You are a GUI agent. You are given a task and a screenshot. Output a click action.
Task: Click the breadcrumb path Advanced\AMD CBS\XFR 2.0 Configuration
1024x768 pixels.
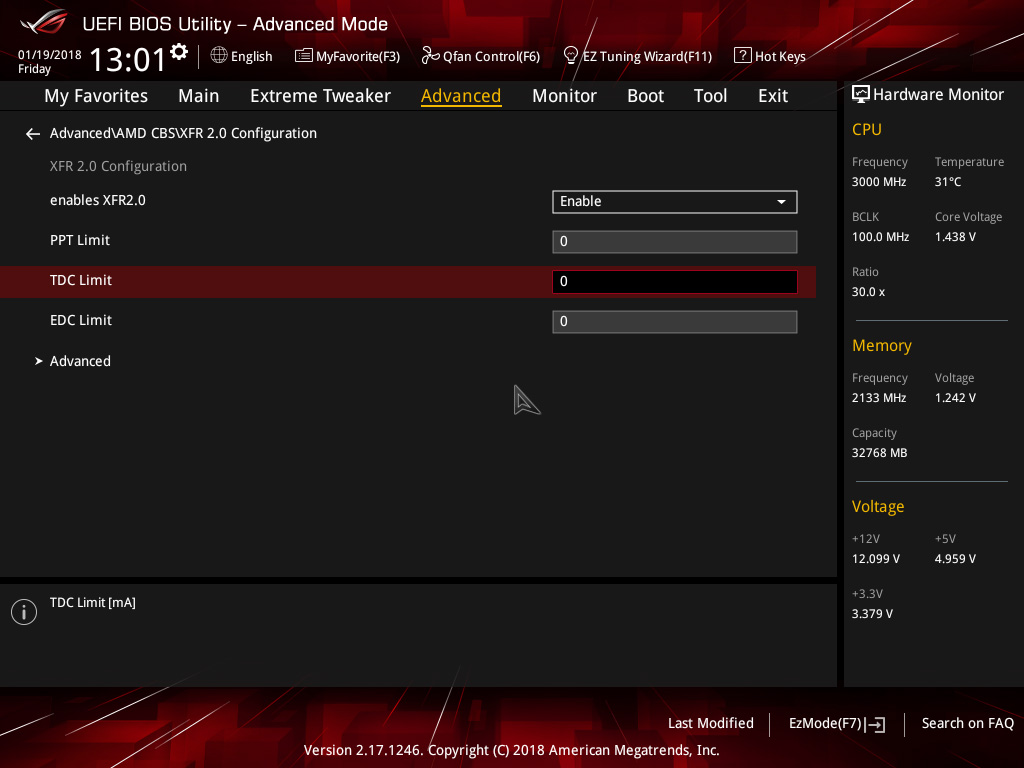click(184, 133)
